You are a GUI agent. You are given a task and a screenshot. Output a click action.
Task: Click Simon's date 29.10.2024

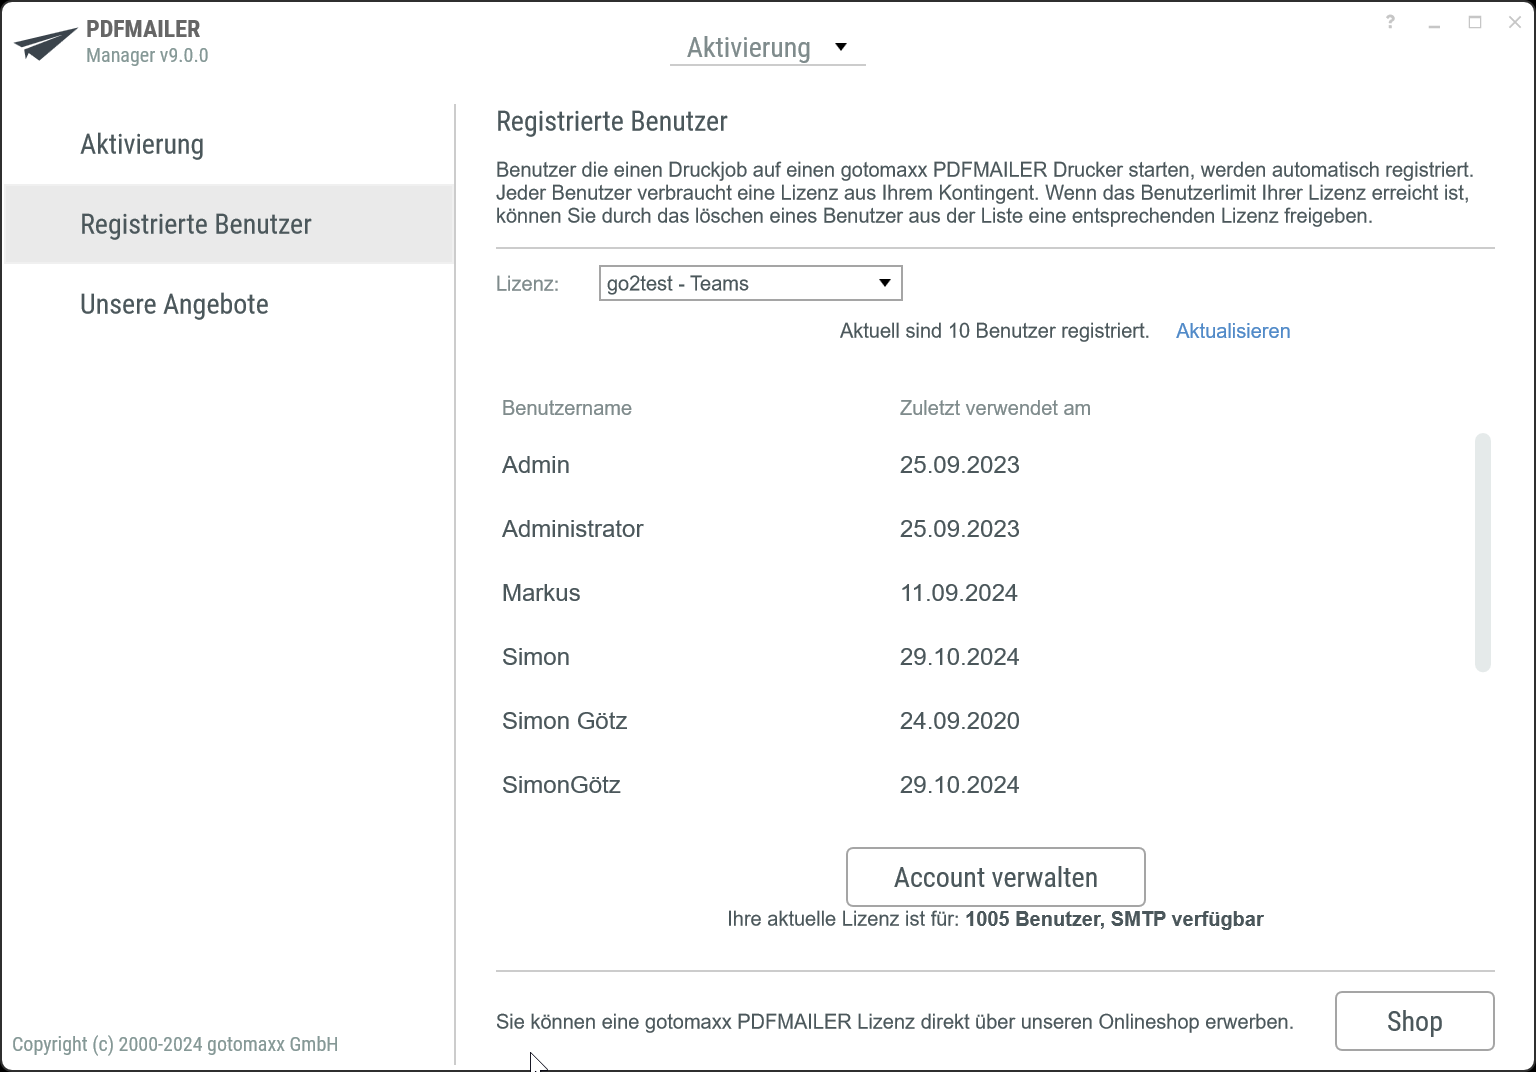(959, 657)
